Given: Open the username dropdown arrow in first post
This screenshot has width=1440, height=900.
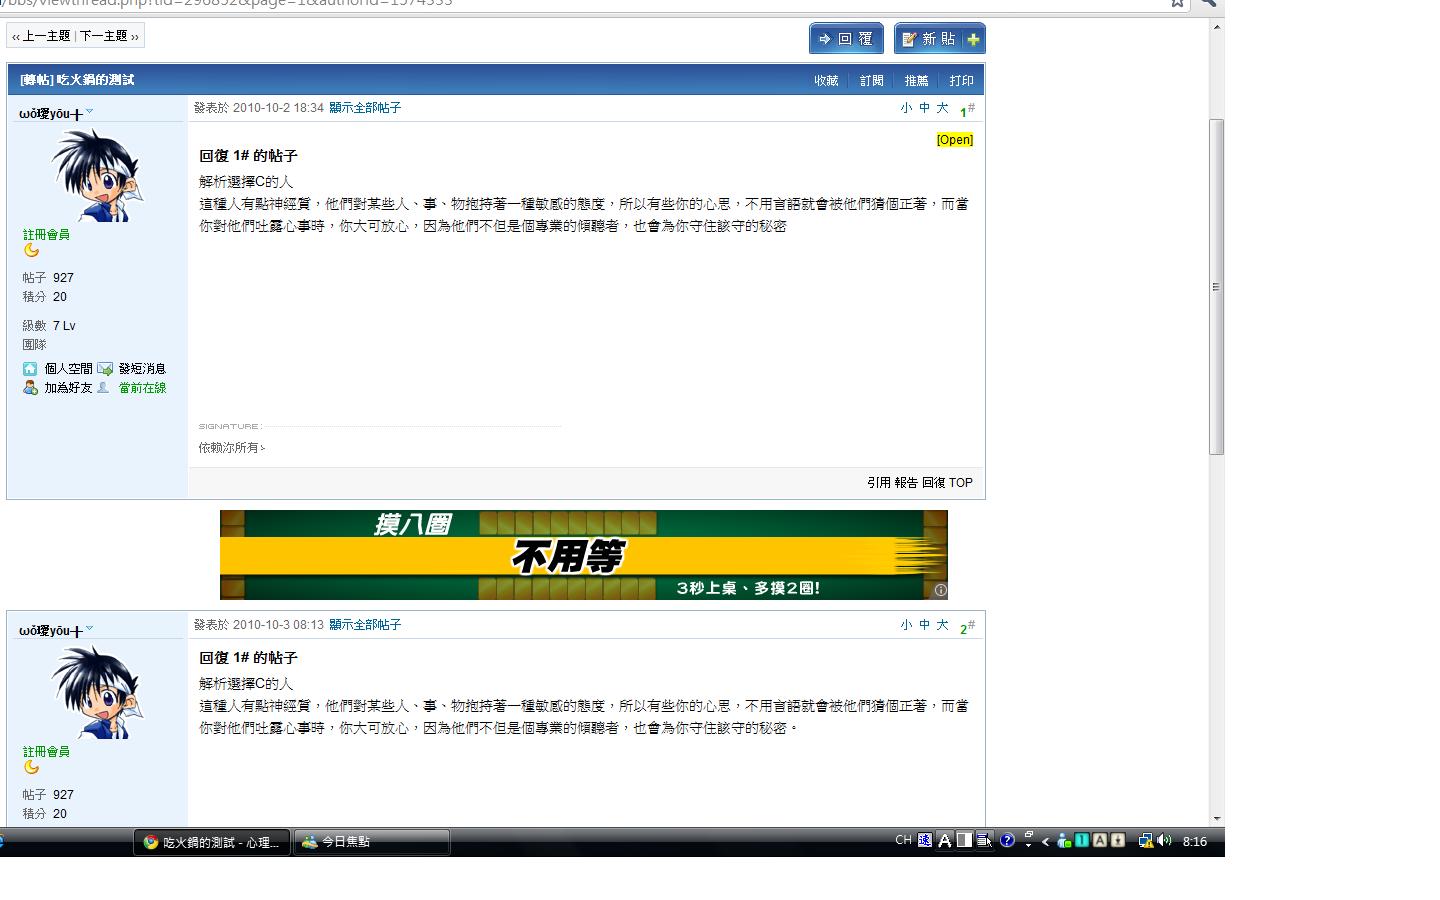Looking at the screenshot, I should [89, 111].
